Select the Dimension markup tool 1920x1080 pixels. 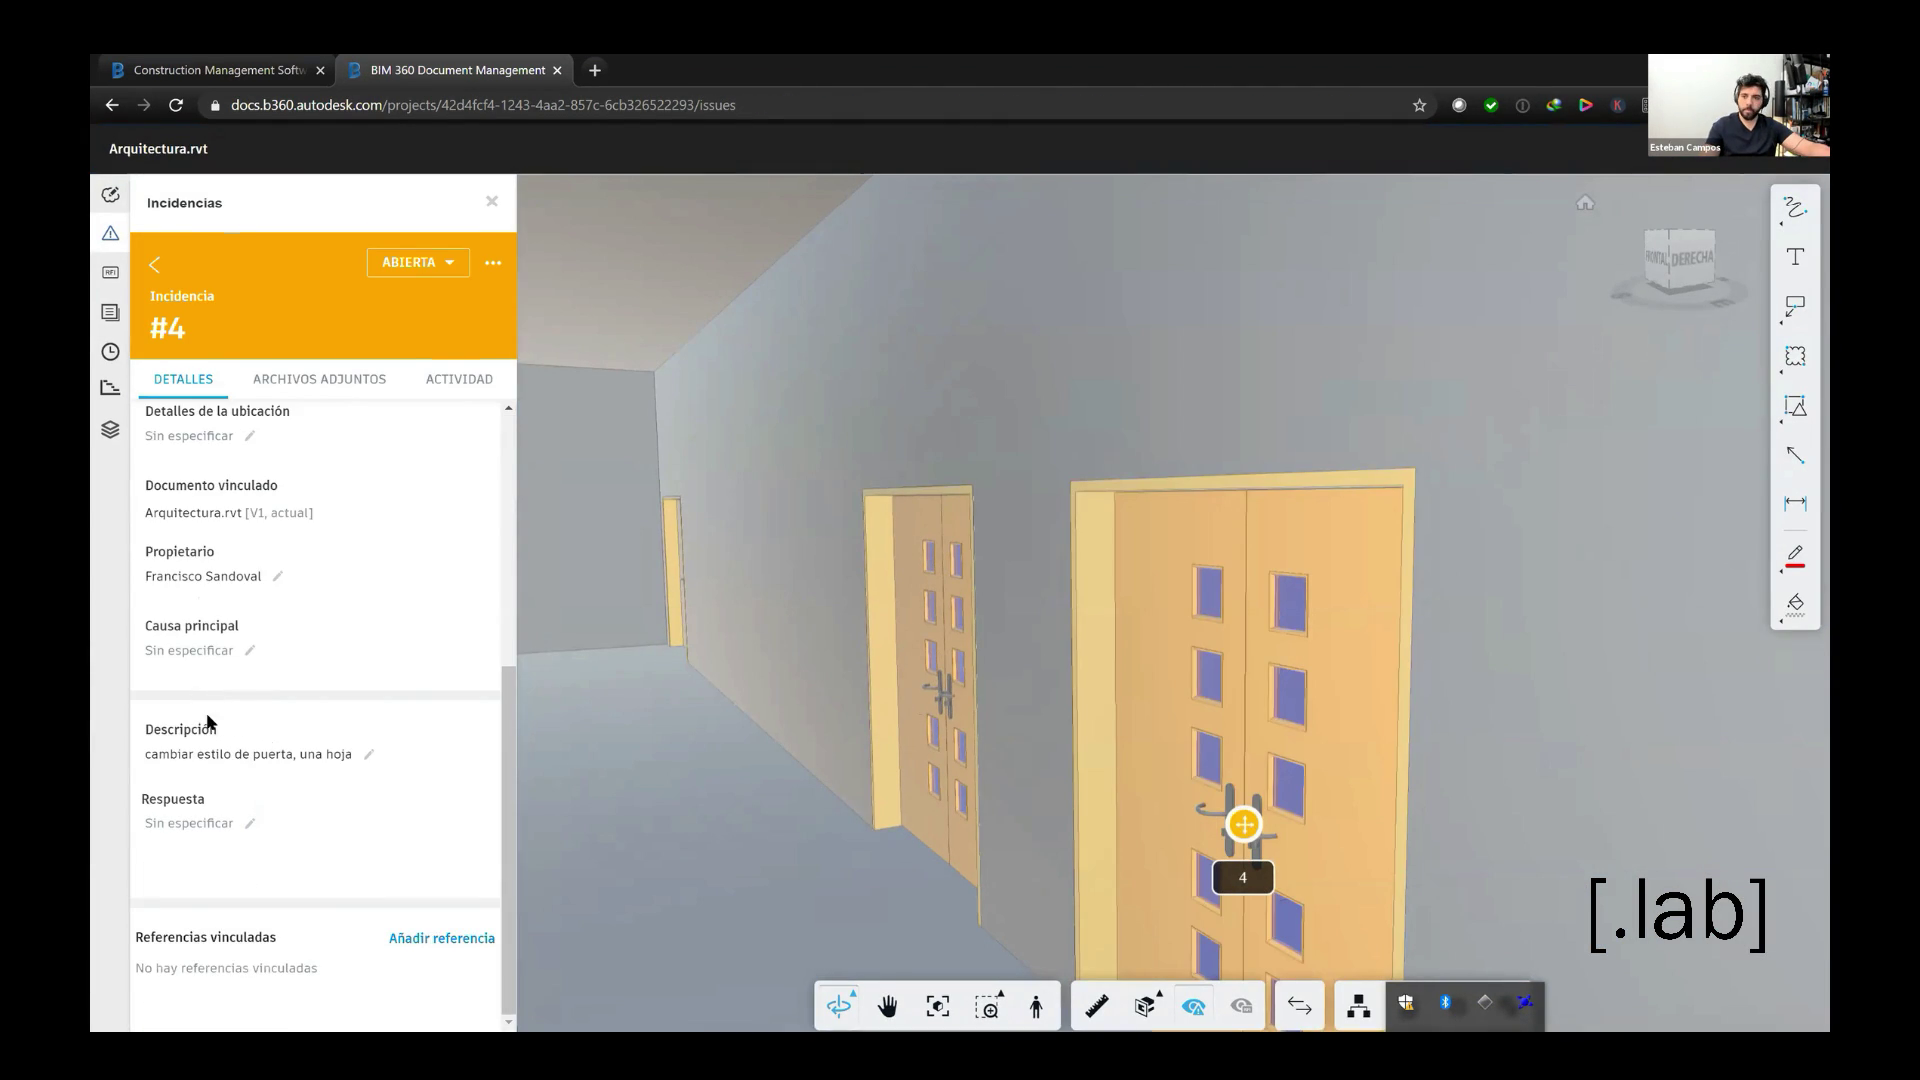click(x=1795, y=503)
